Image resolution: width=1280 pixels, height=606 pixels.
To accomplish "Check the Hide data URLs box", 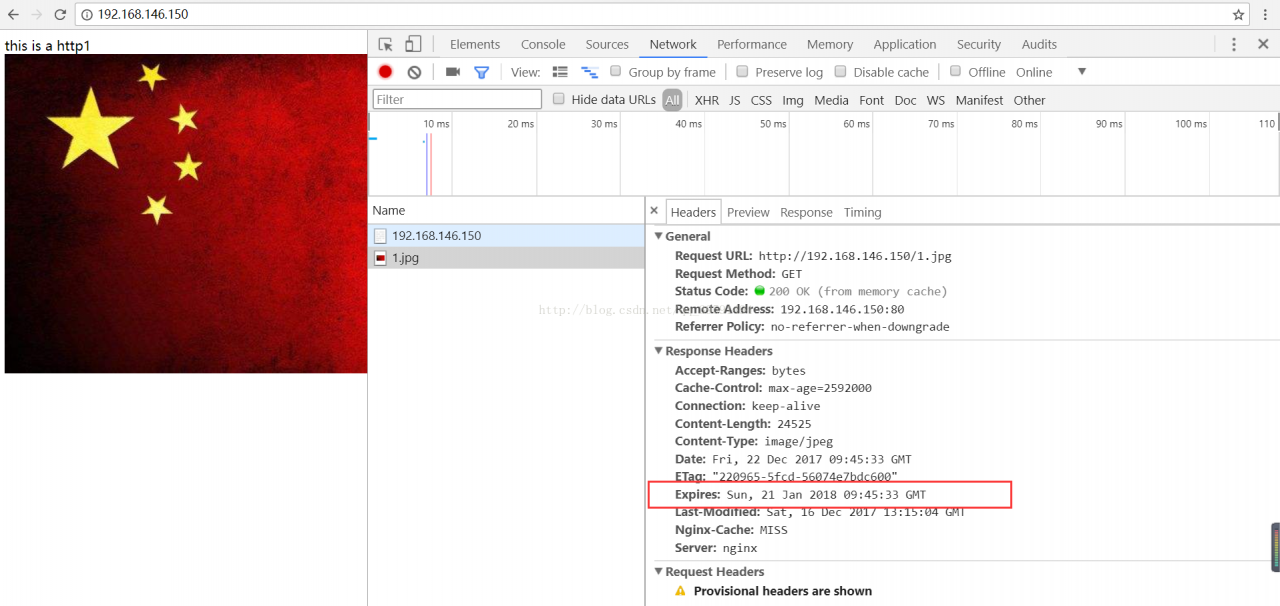I will [558, 99].
